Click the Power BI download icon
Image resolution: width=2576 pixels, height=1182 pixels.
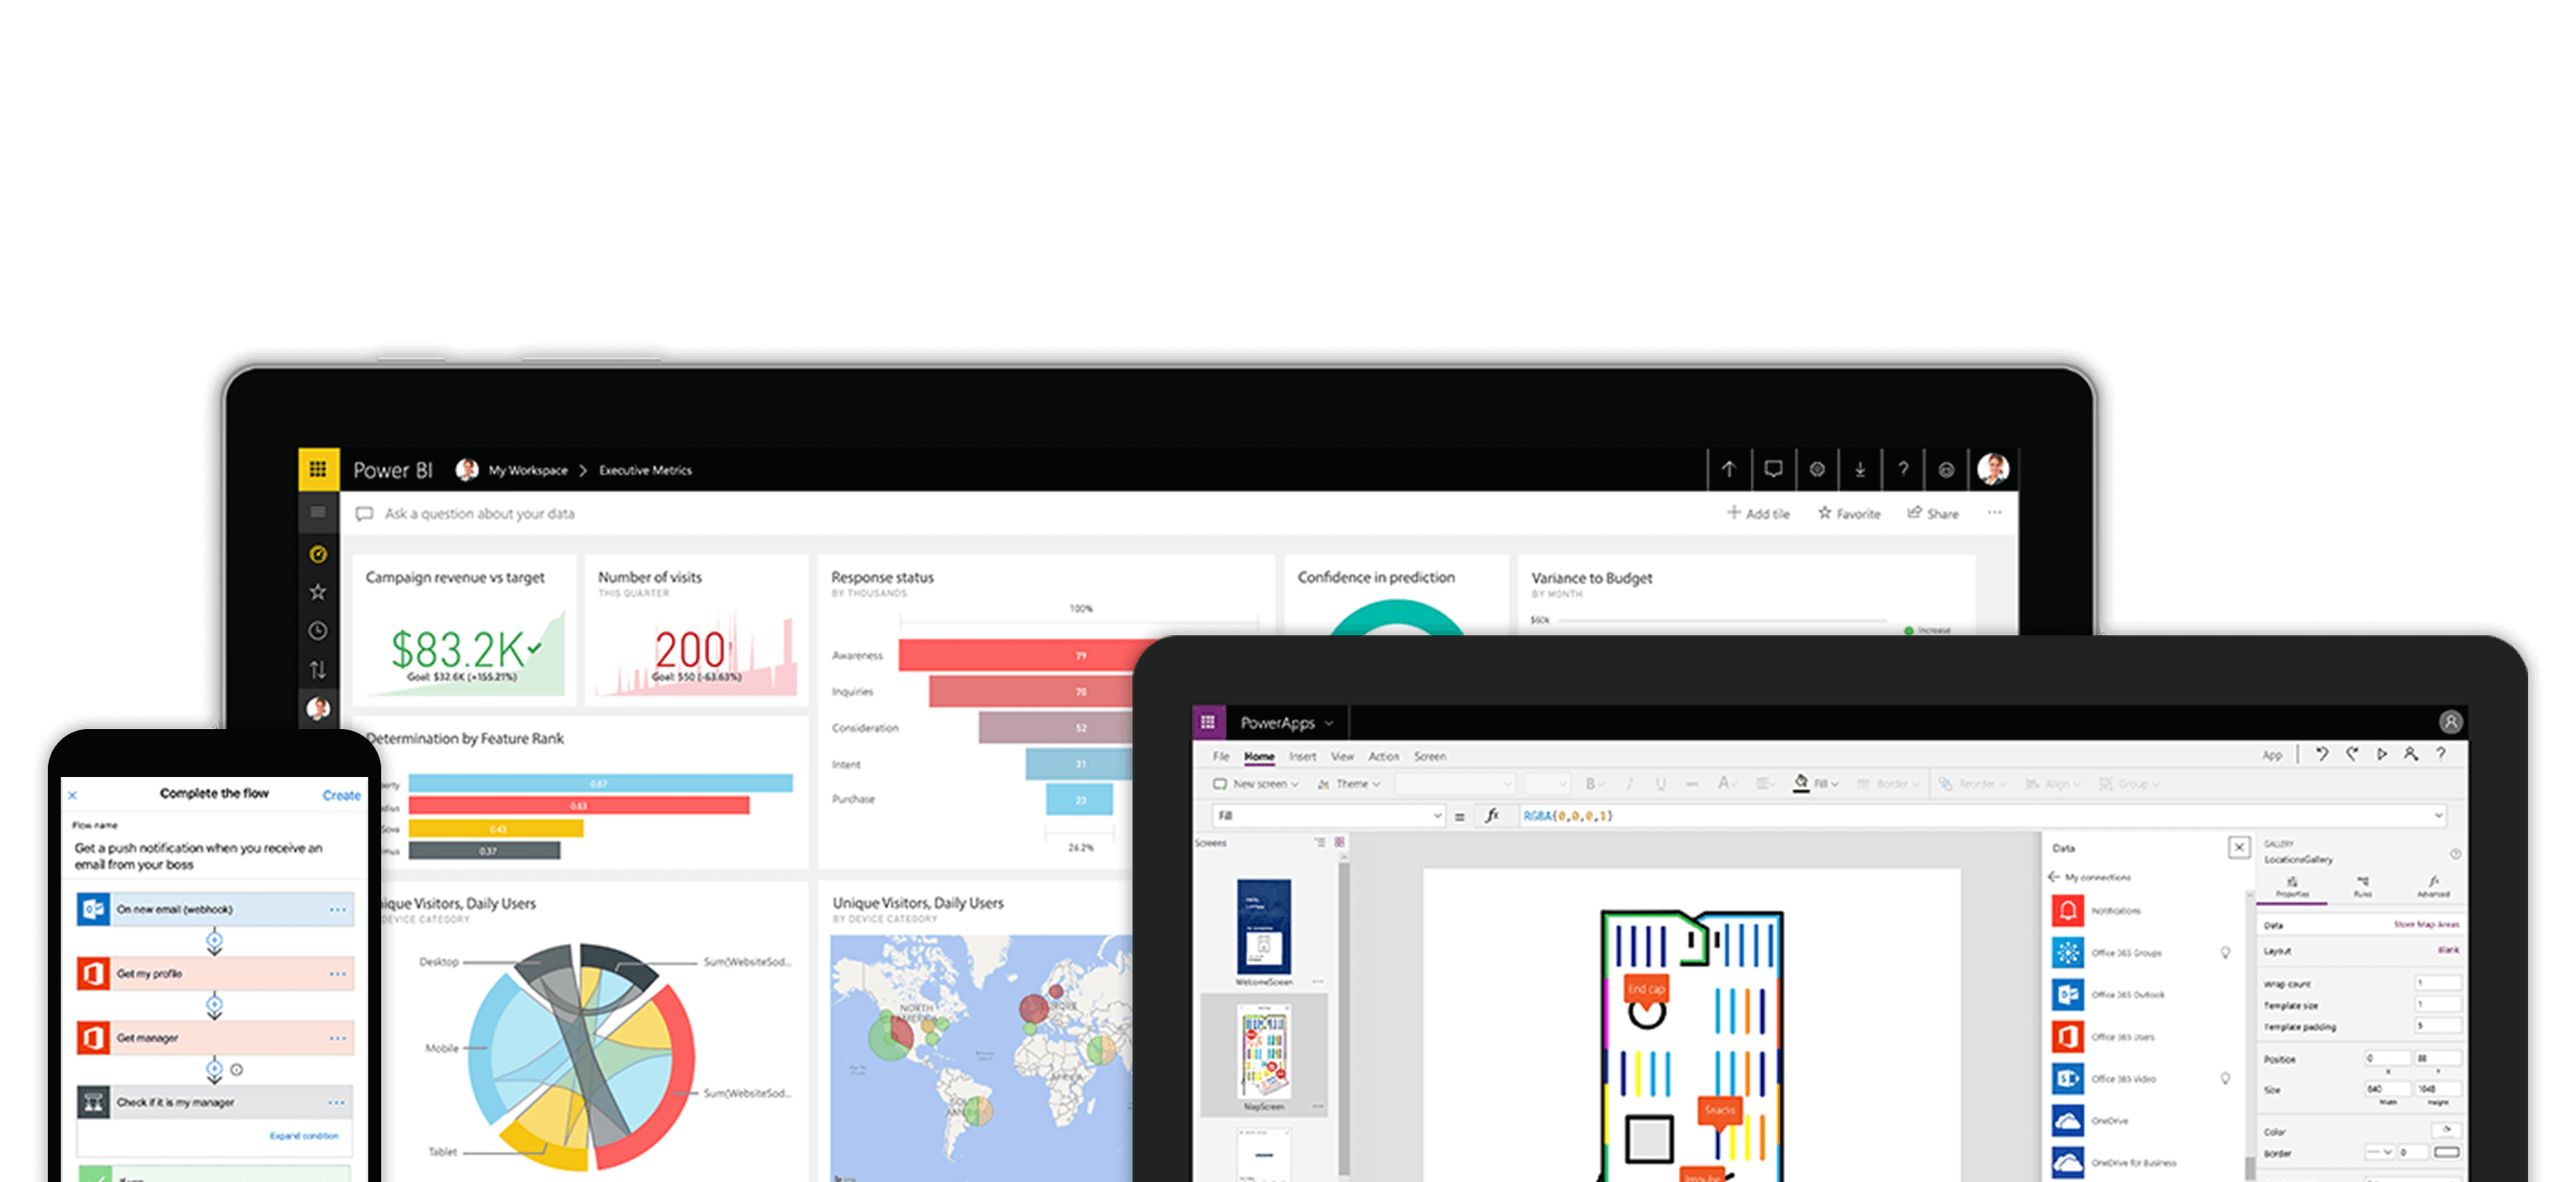point(1860,469)
